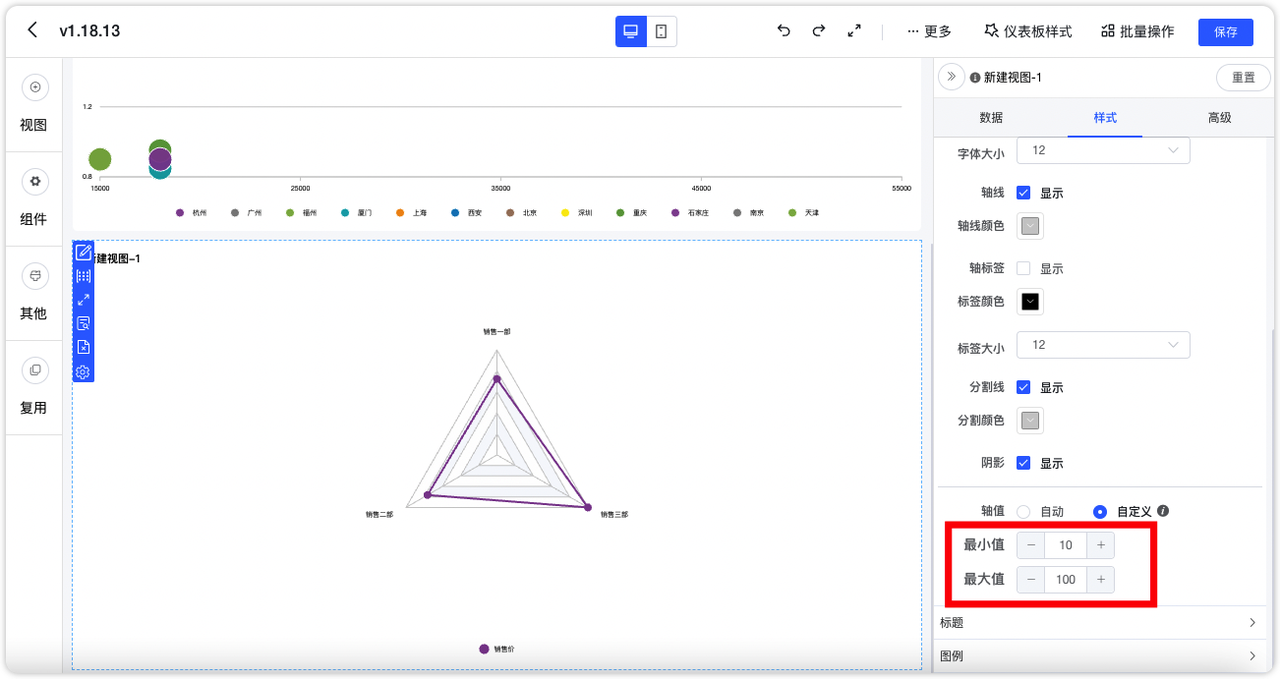This screenshot has width=1280, height=679.
Task: Click the 最大值 input field
Action: pos(1066,580)
